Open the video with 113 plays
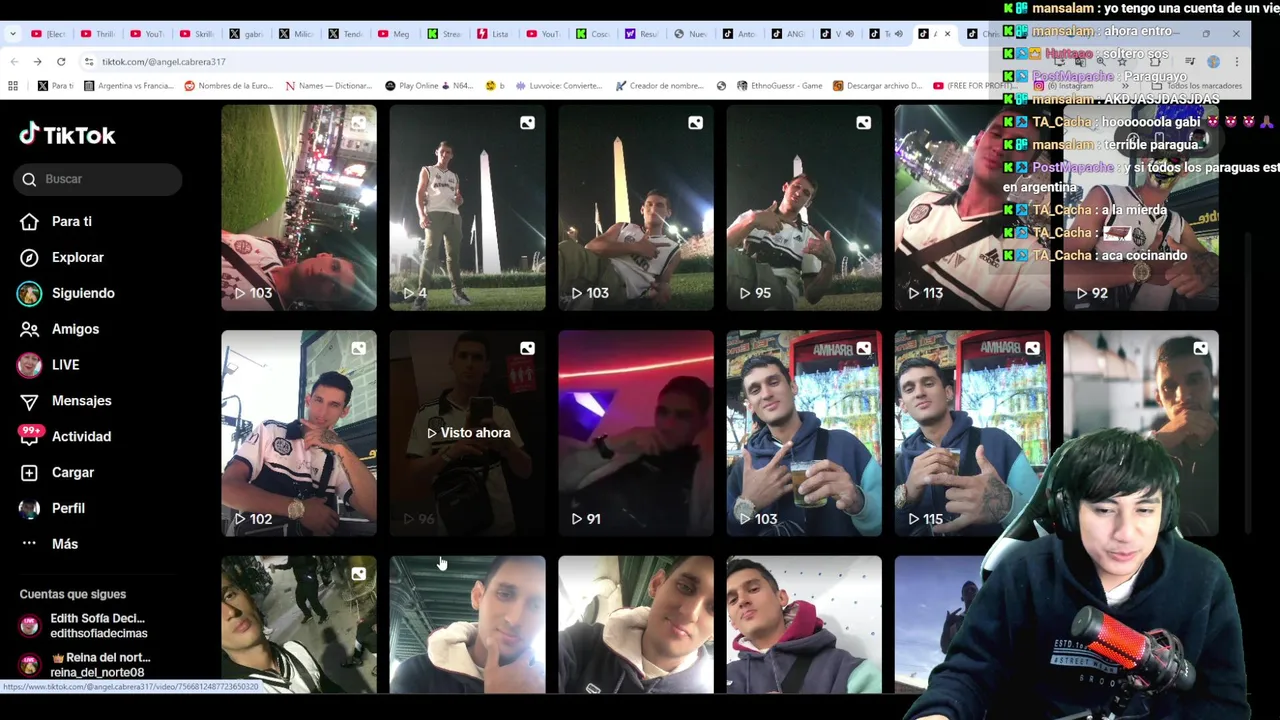This screenshot has width=1280, height=720. pos(972,207)
